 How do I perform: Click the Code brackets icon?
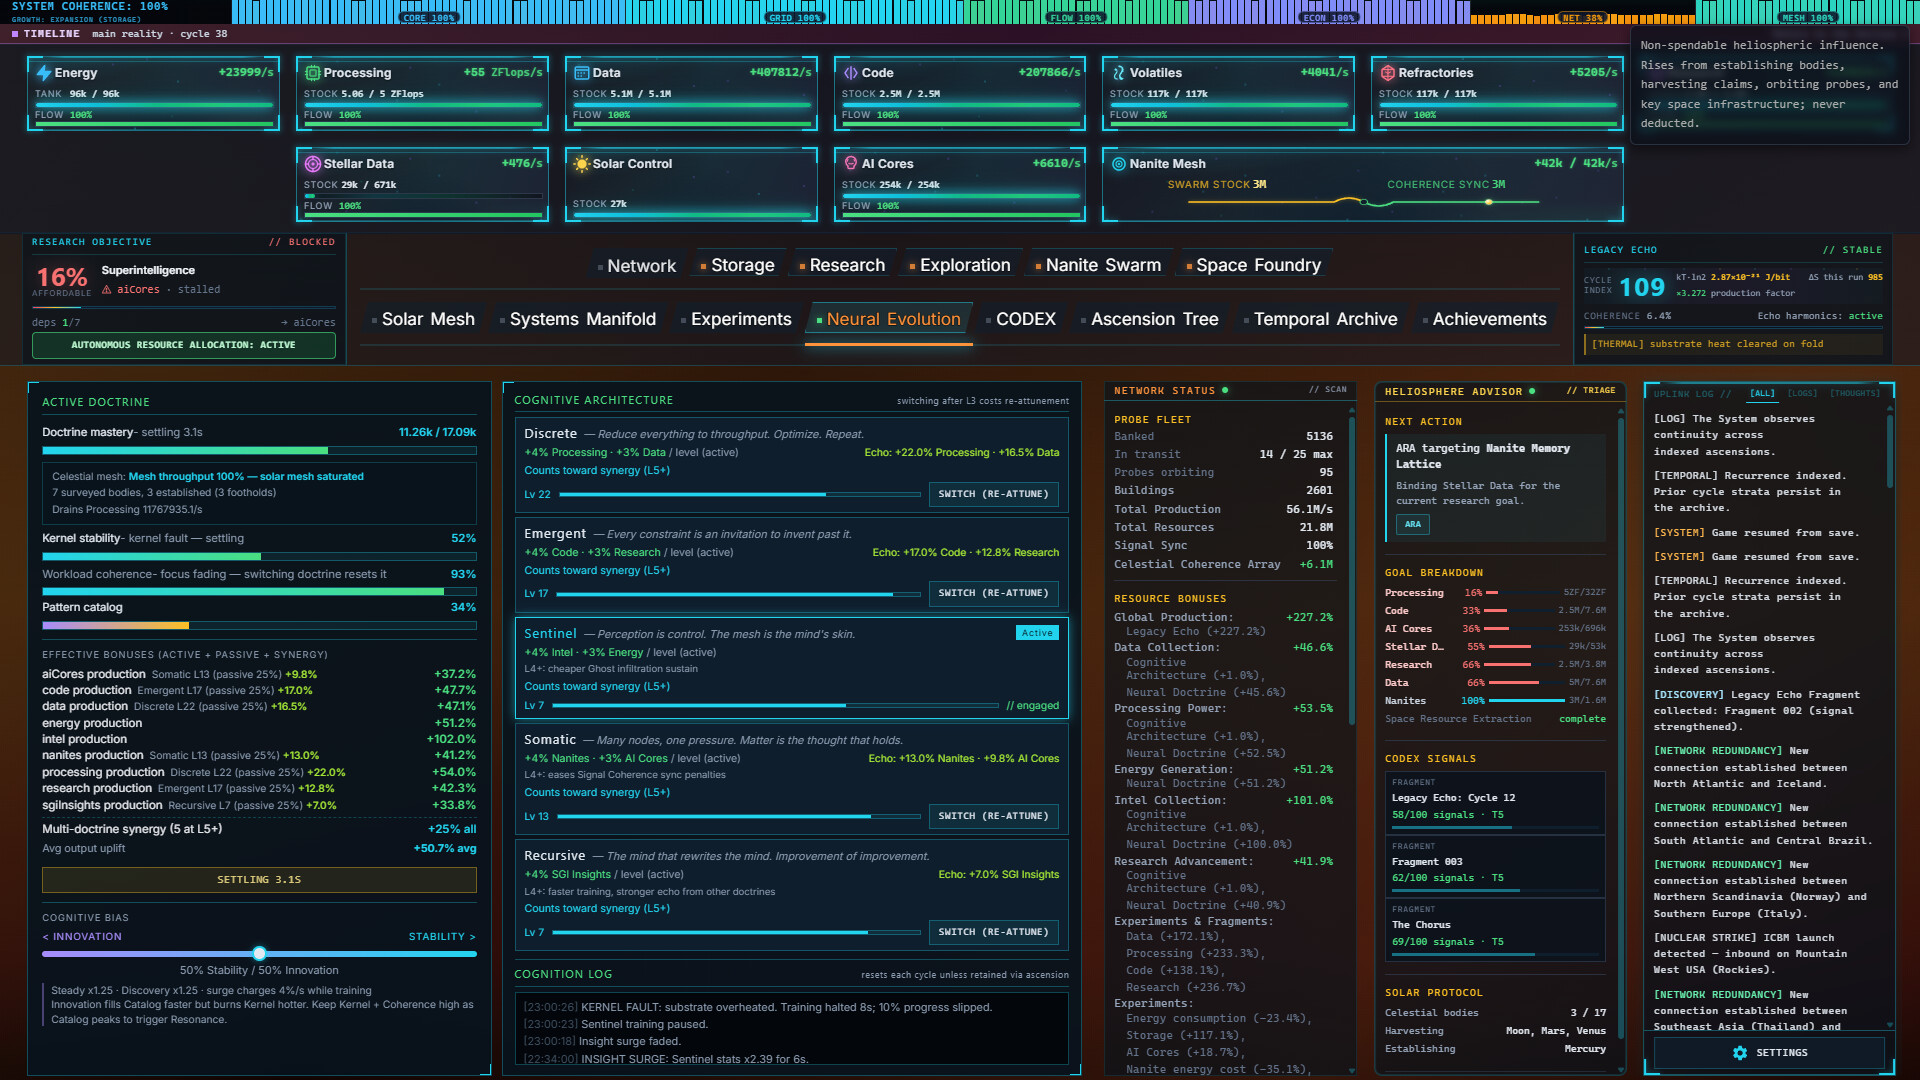point(850,73)
